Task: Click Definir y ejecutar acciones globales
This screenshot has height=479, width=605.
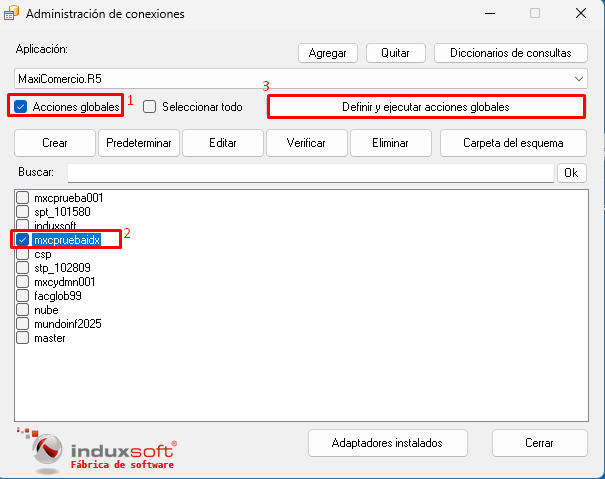Action: coord(426,106)
